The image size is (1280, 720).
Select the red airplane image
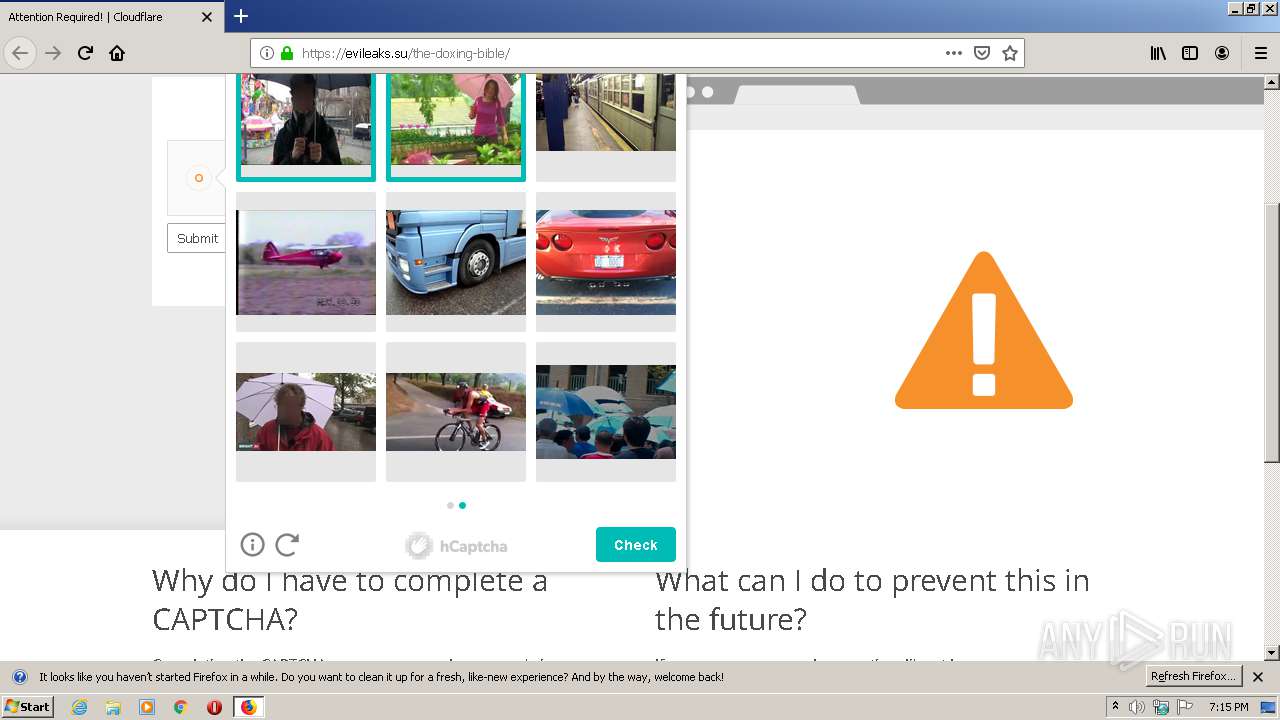point(306,262)
